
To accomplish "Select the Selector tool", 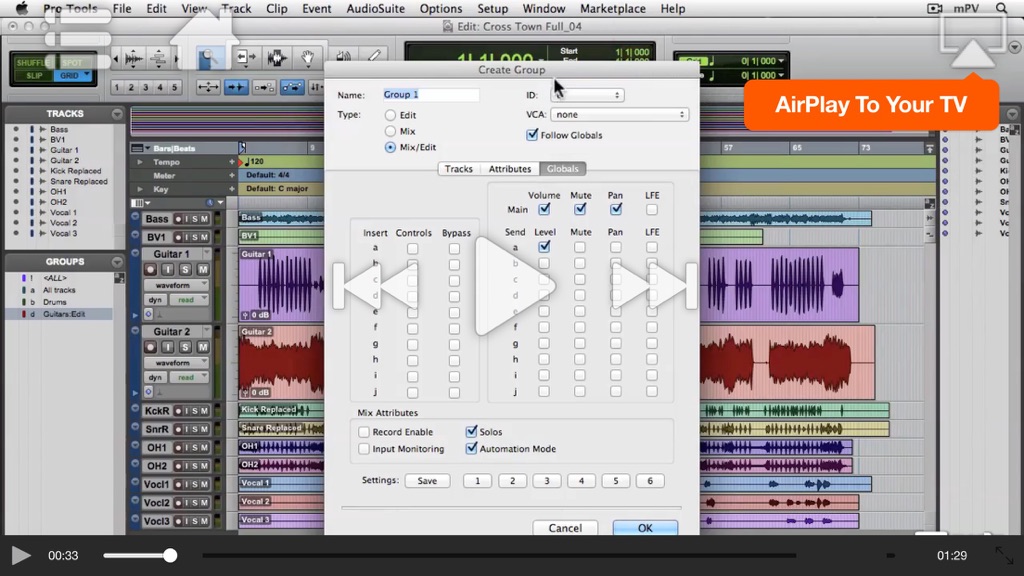I will [277, 57].
